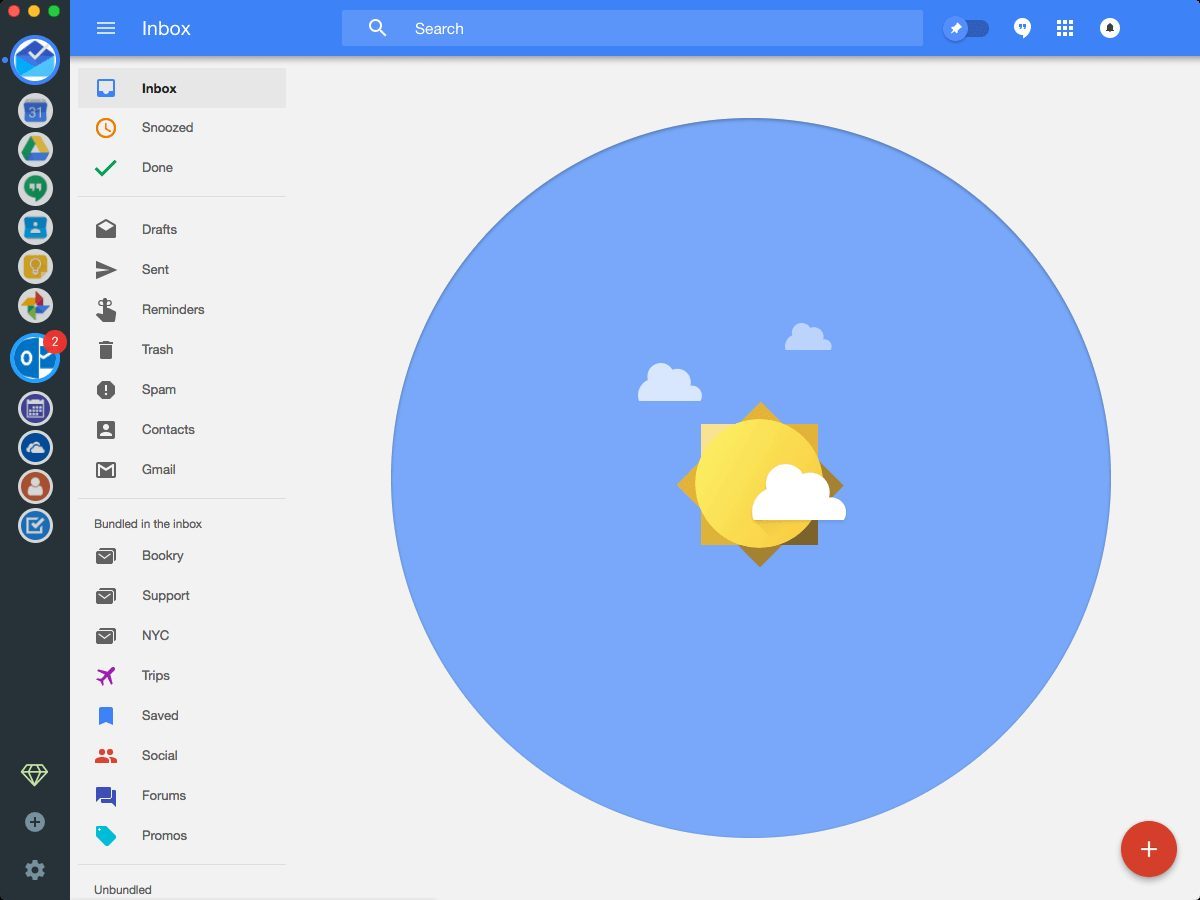
Task: Open Google Photos pinwheel in the dock
Action: click(x=35, y=305)
